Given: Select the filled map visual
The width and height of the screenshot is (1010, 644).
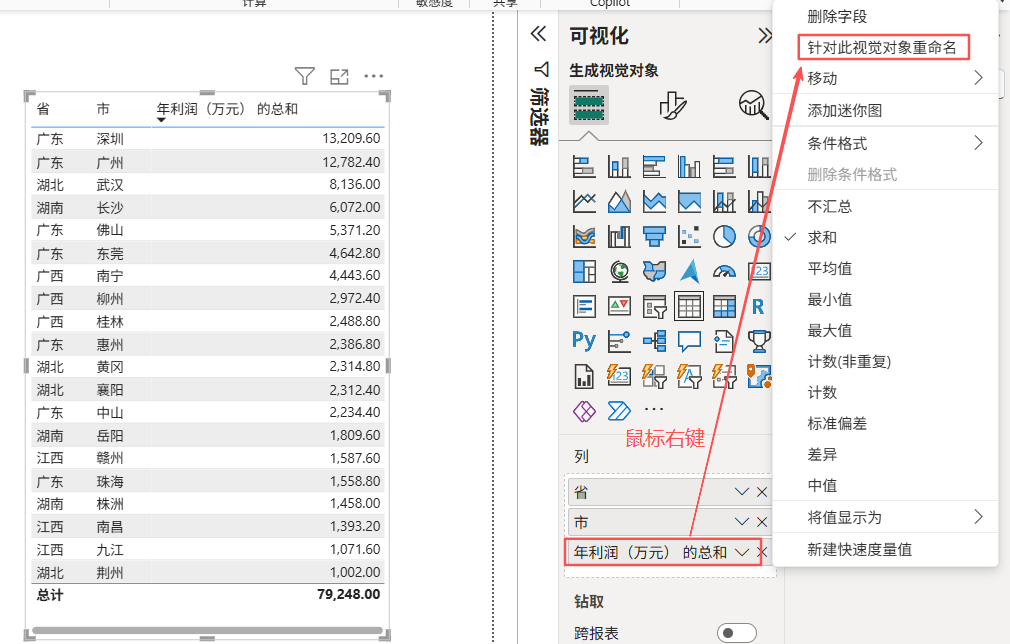Looking at the screenshot, I should (654, 272).
